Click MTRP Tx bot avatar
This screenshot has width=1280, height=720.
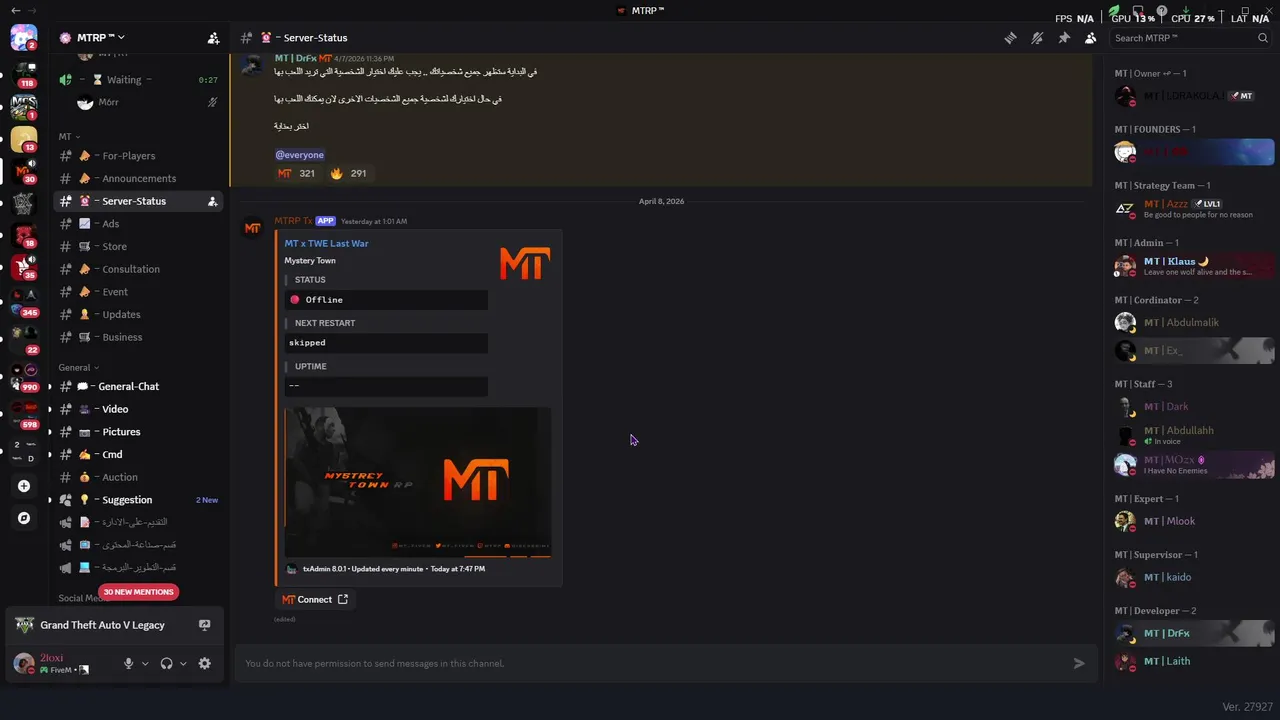coord(253,229)
